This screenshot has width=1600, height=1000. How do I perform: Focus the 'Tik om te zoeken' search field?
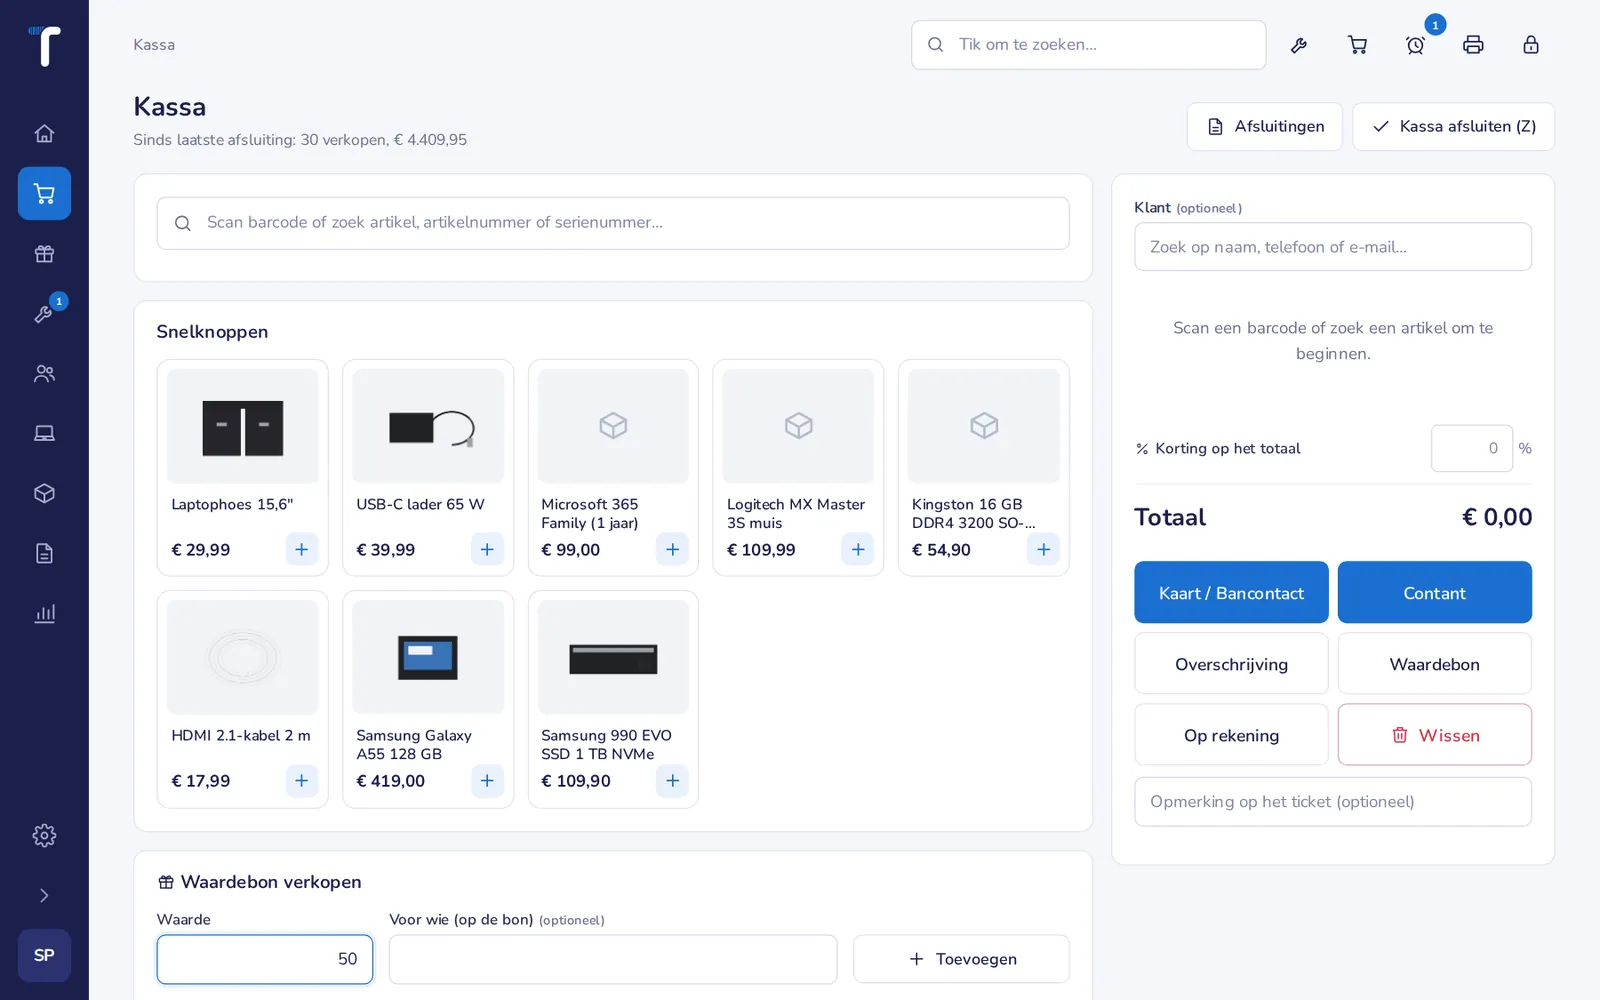(1088, 45)
